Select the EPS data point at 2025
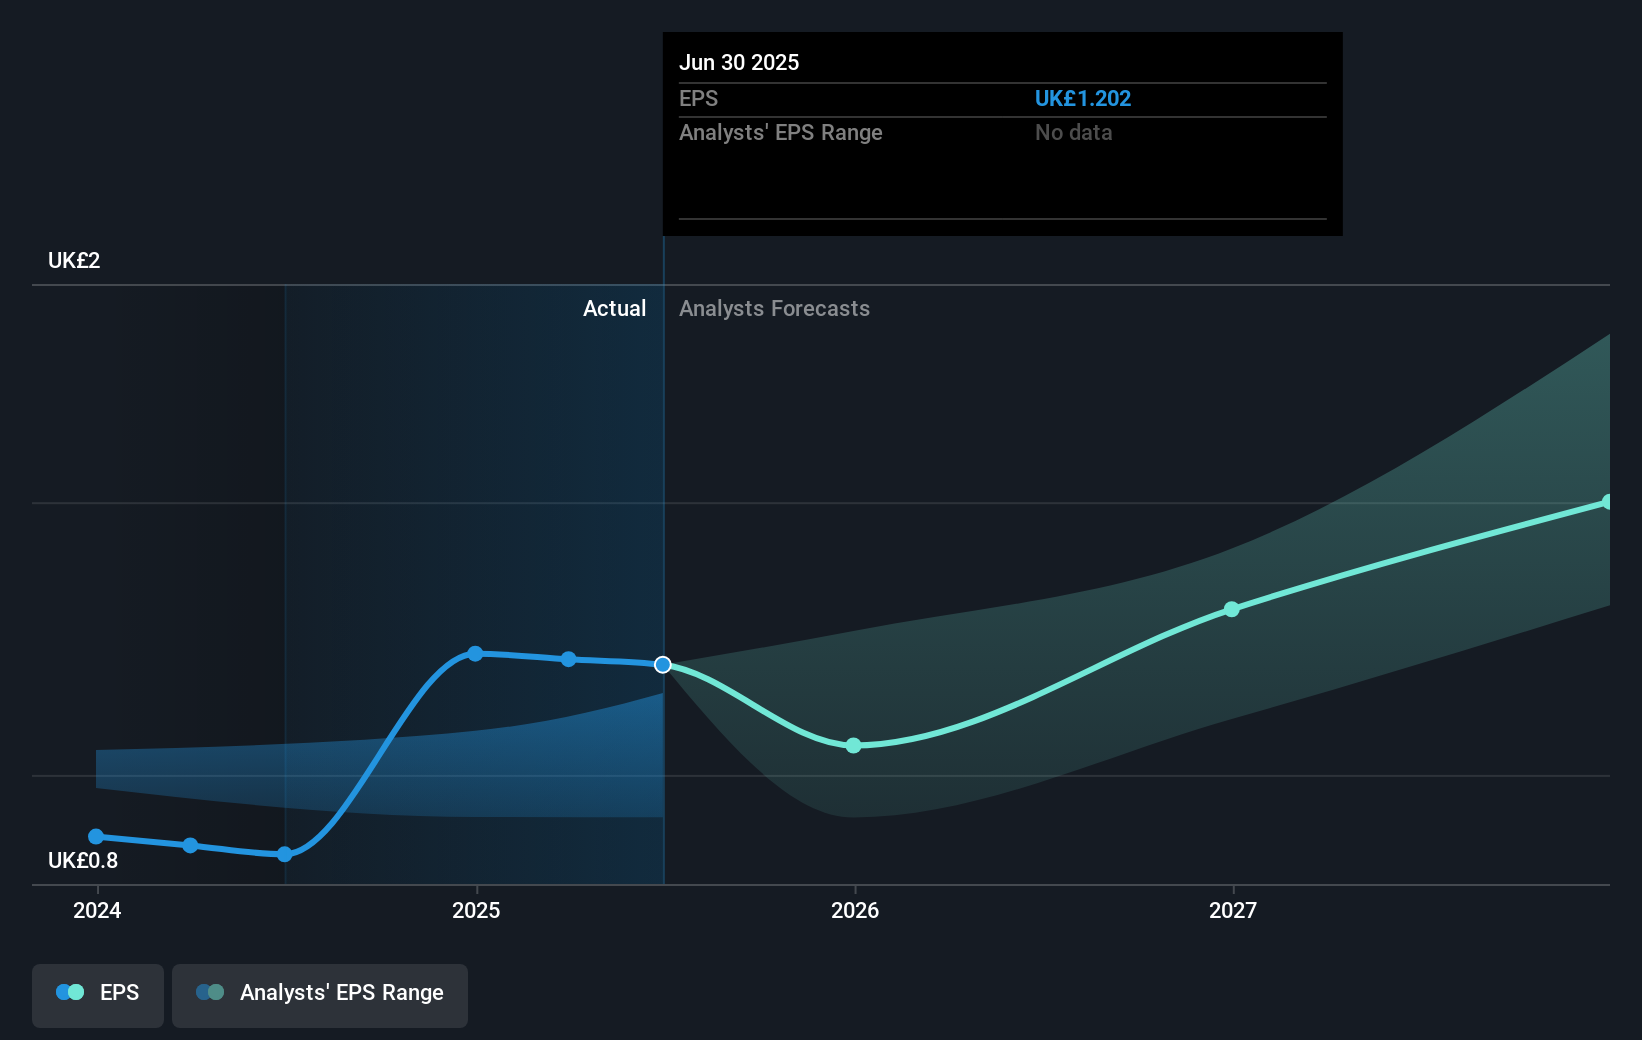Viewport: 1642px width, 1040px height. 475,654
